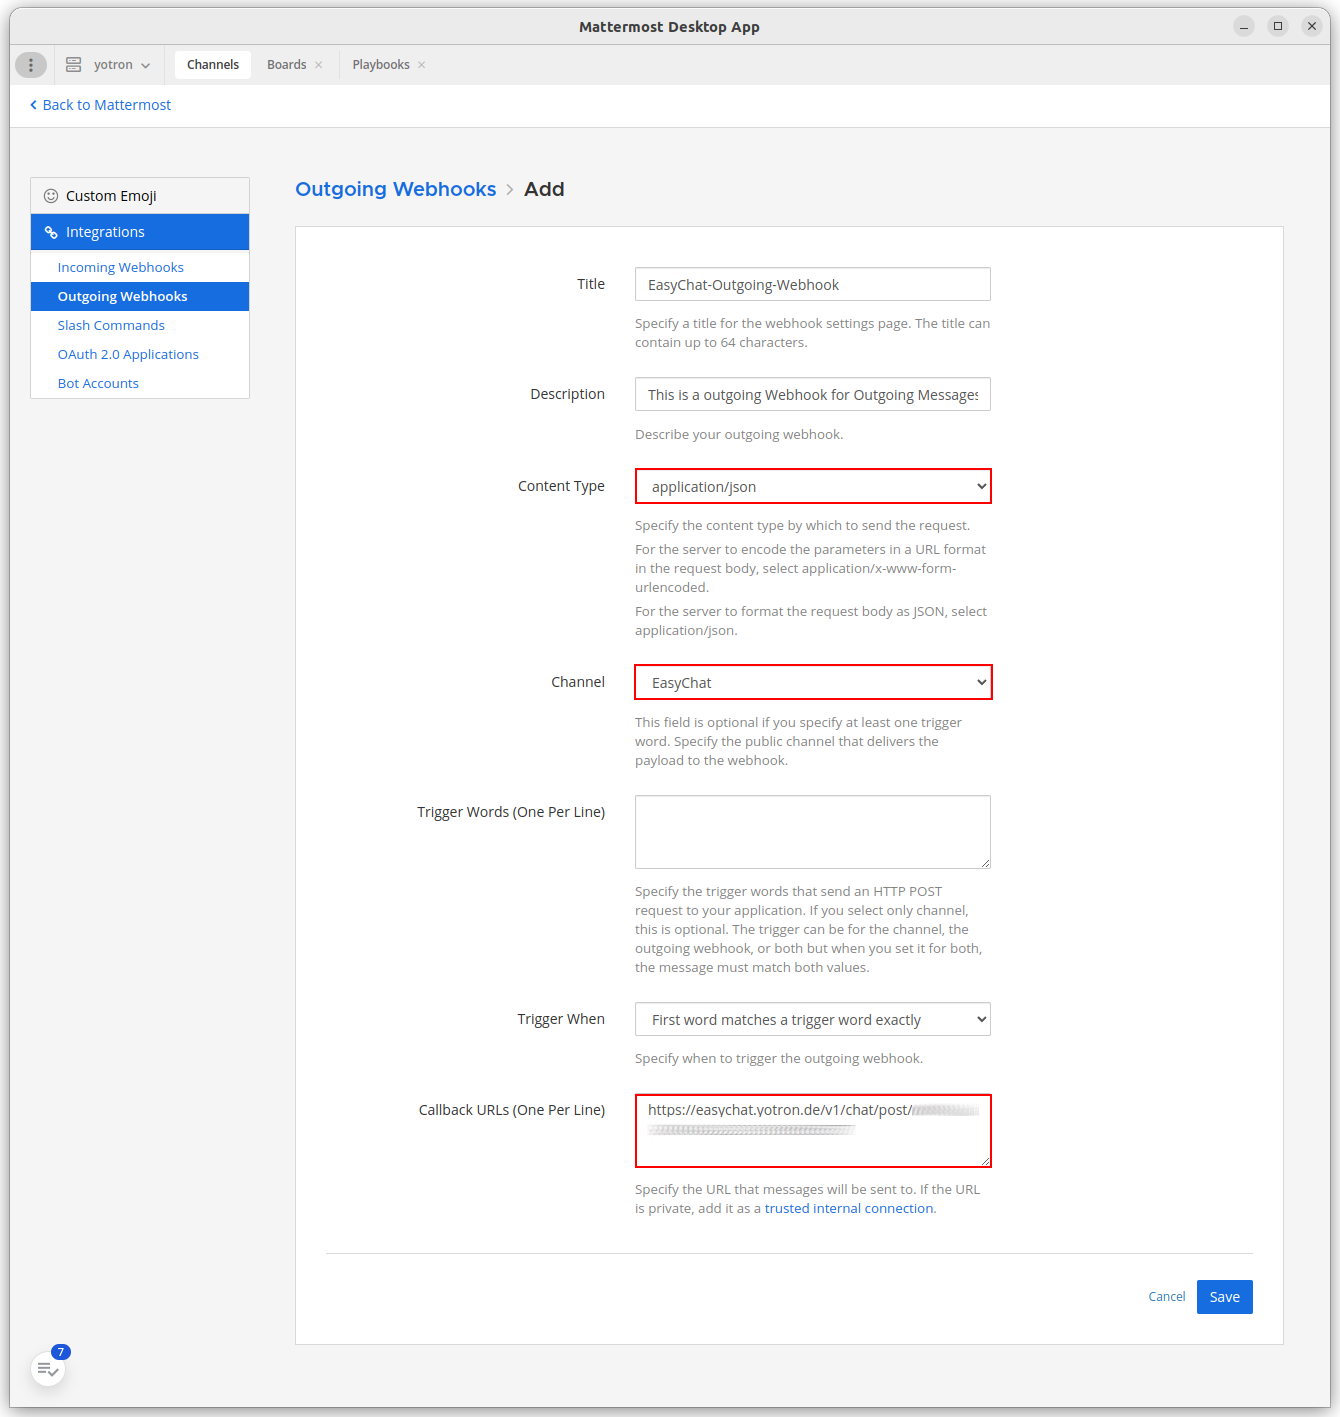Select Outgoing Webhooks sidebar item
Screen dimensions: 1340x1417
(140, 297)
